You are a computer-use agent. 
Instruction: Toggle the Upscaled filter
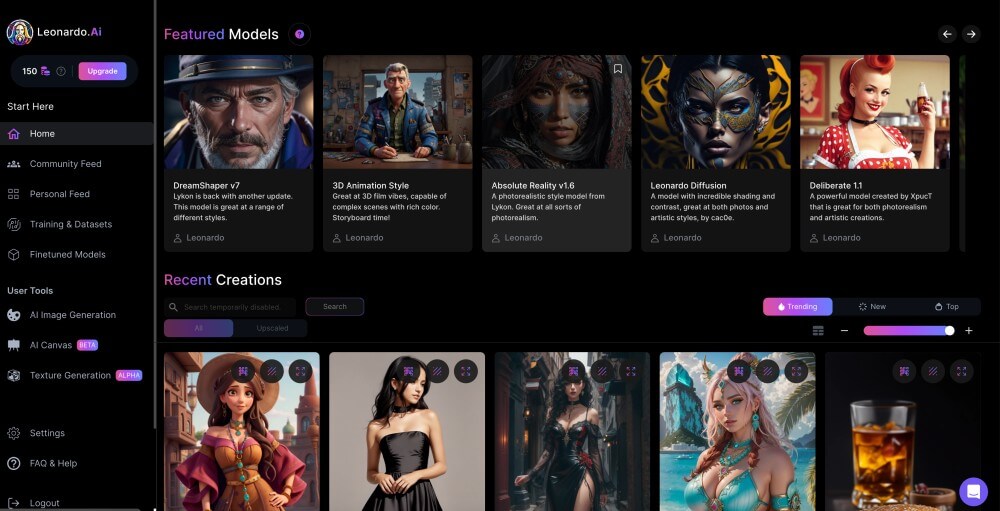(271, 328)
